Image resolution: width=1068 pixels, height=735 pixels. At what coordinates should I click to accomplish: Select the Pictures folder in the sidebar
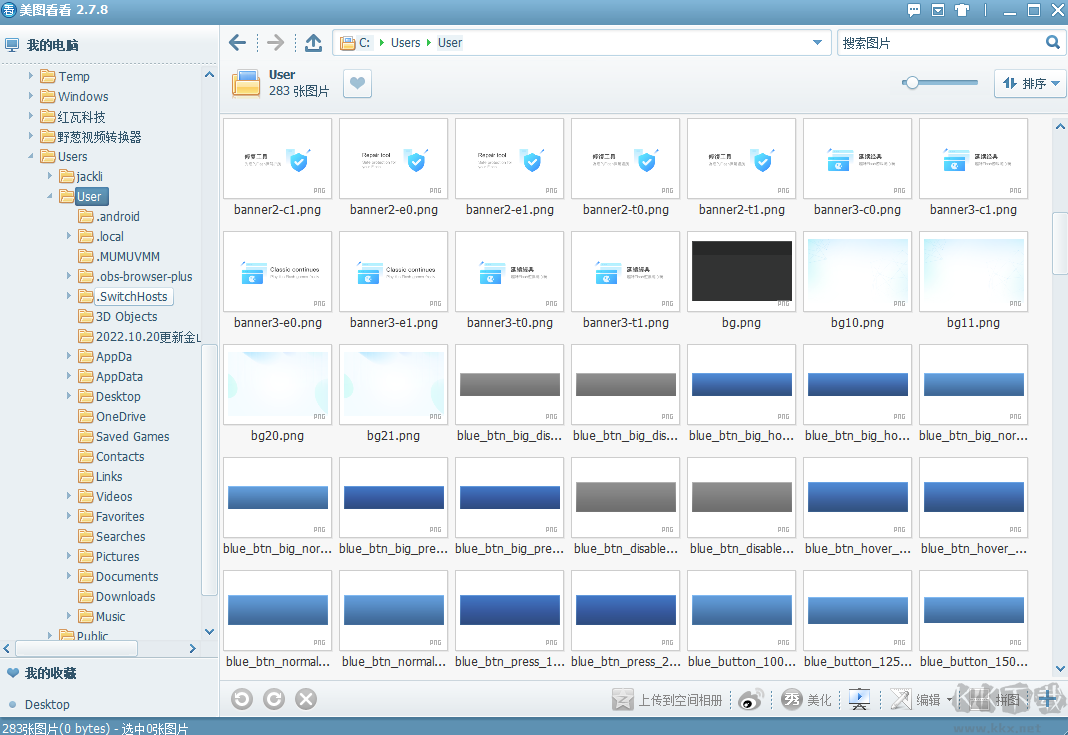tap(117, 557)
